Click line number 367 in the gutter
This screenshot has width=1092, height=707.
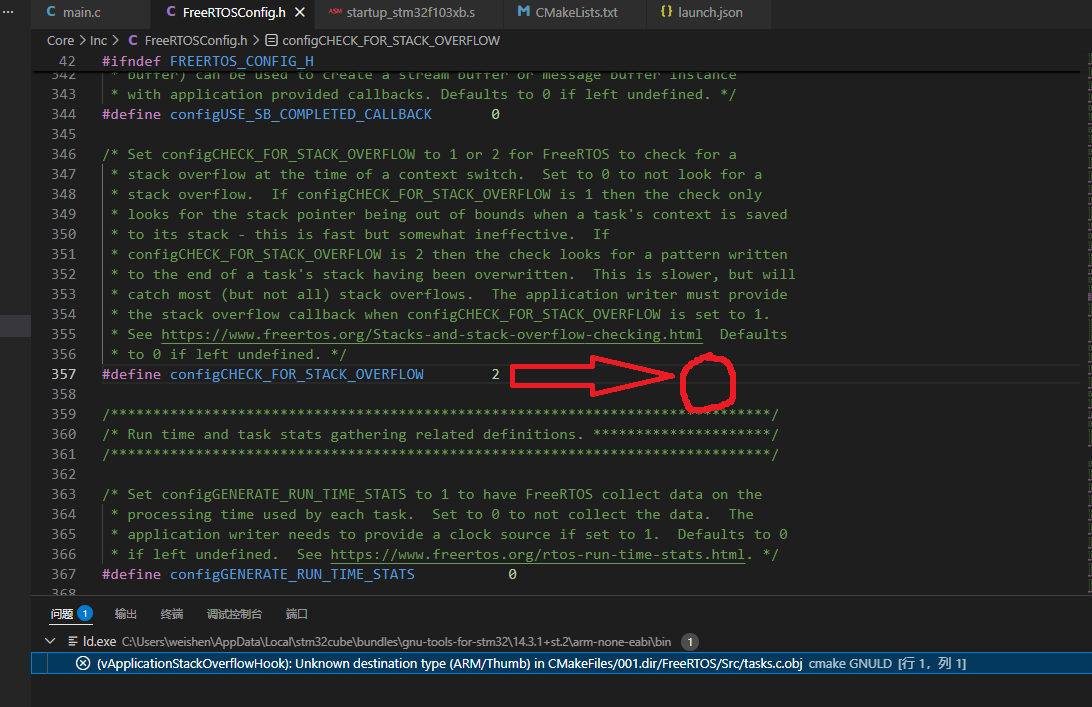click(63, 574)
